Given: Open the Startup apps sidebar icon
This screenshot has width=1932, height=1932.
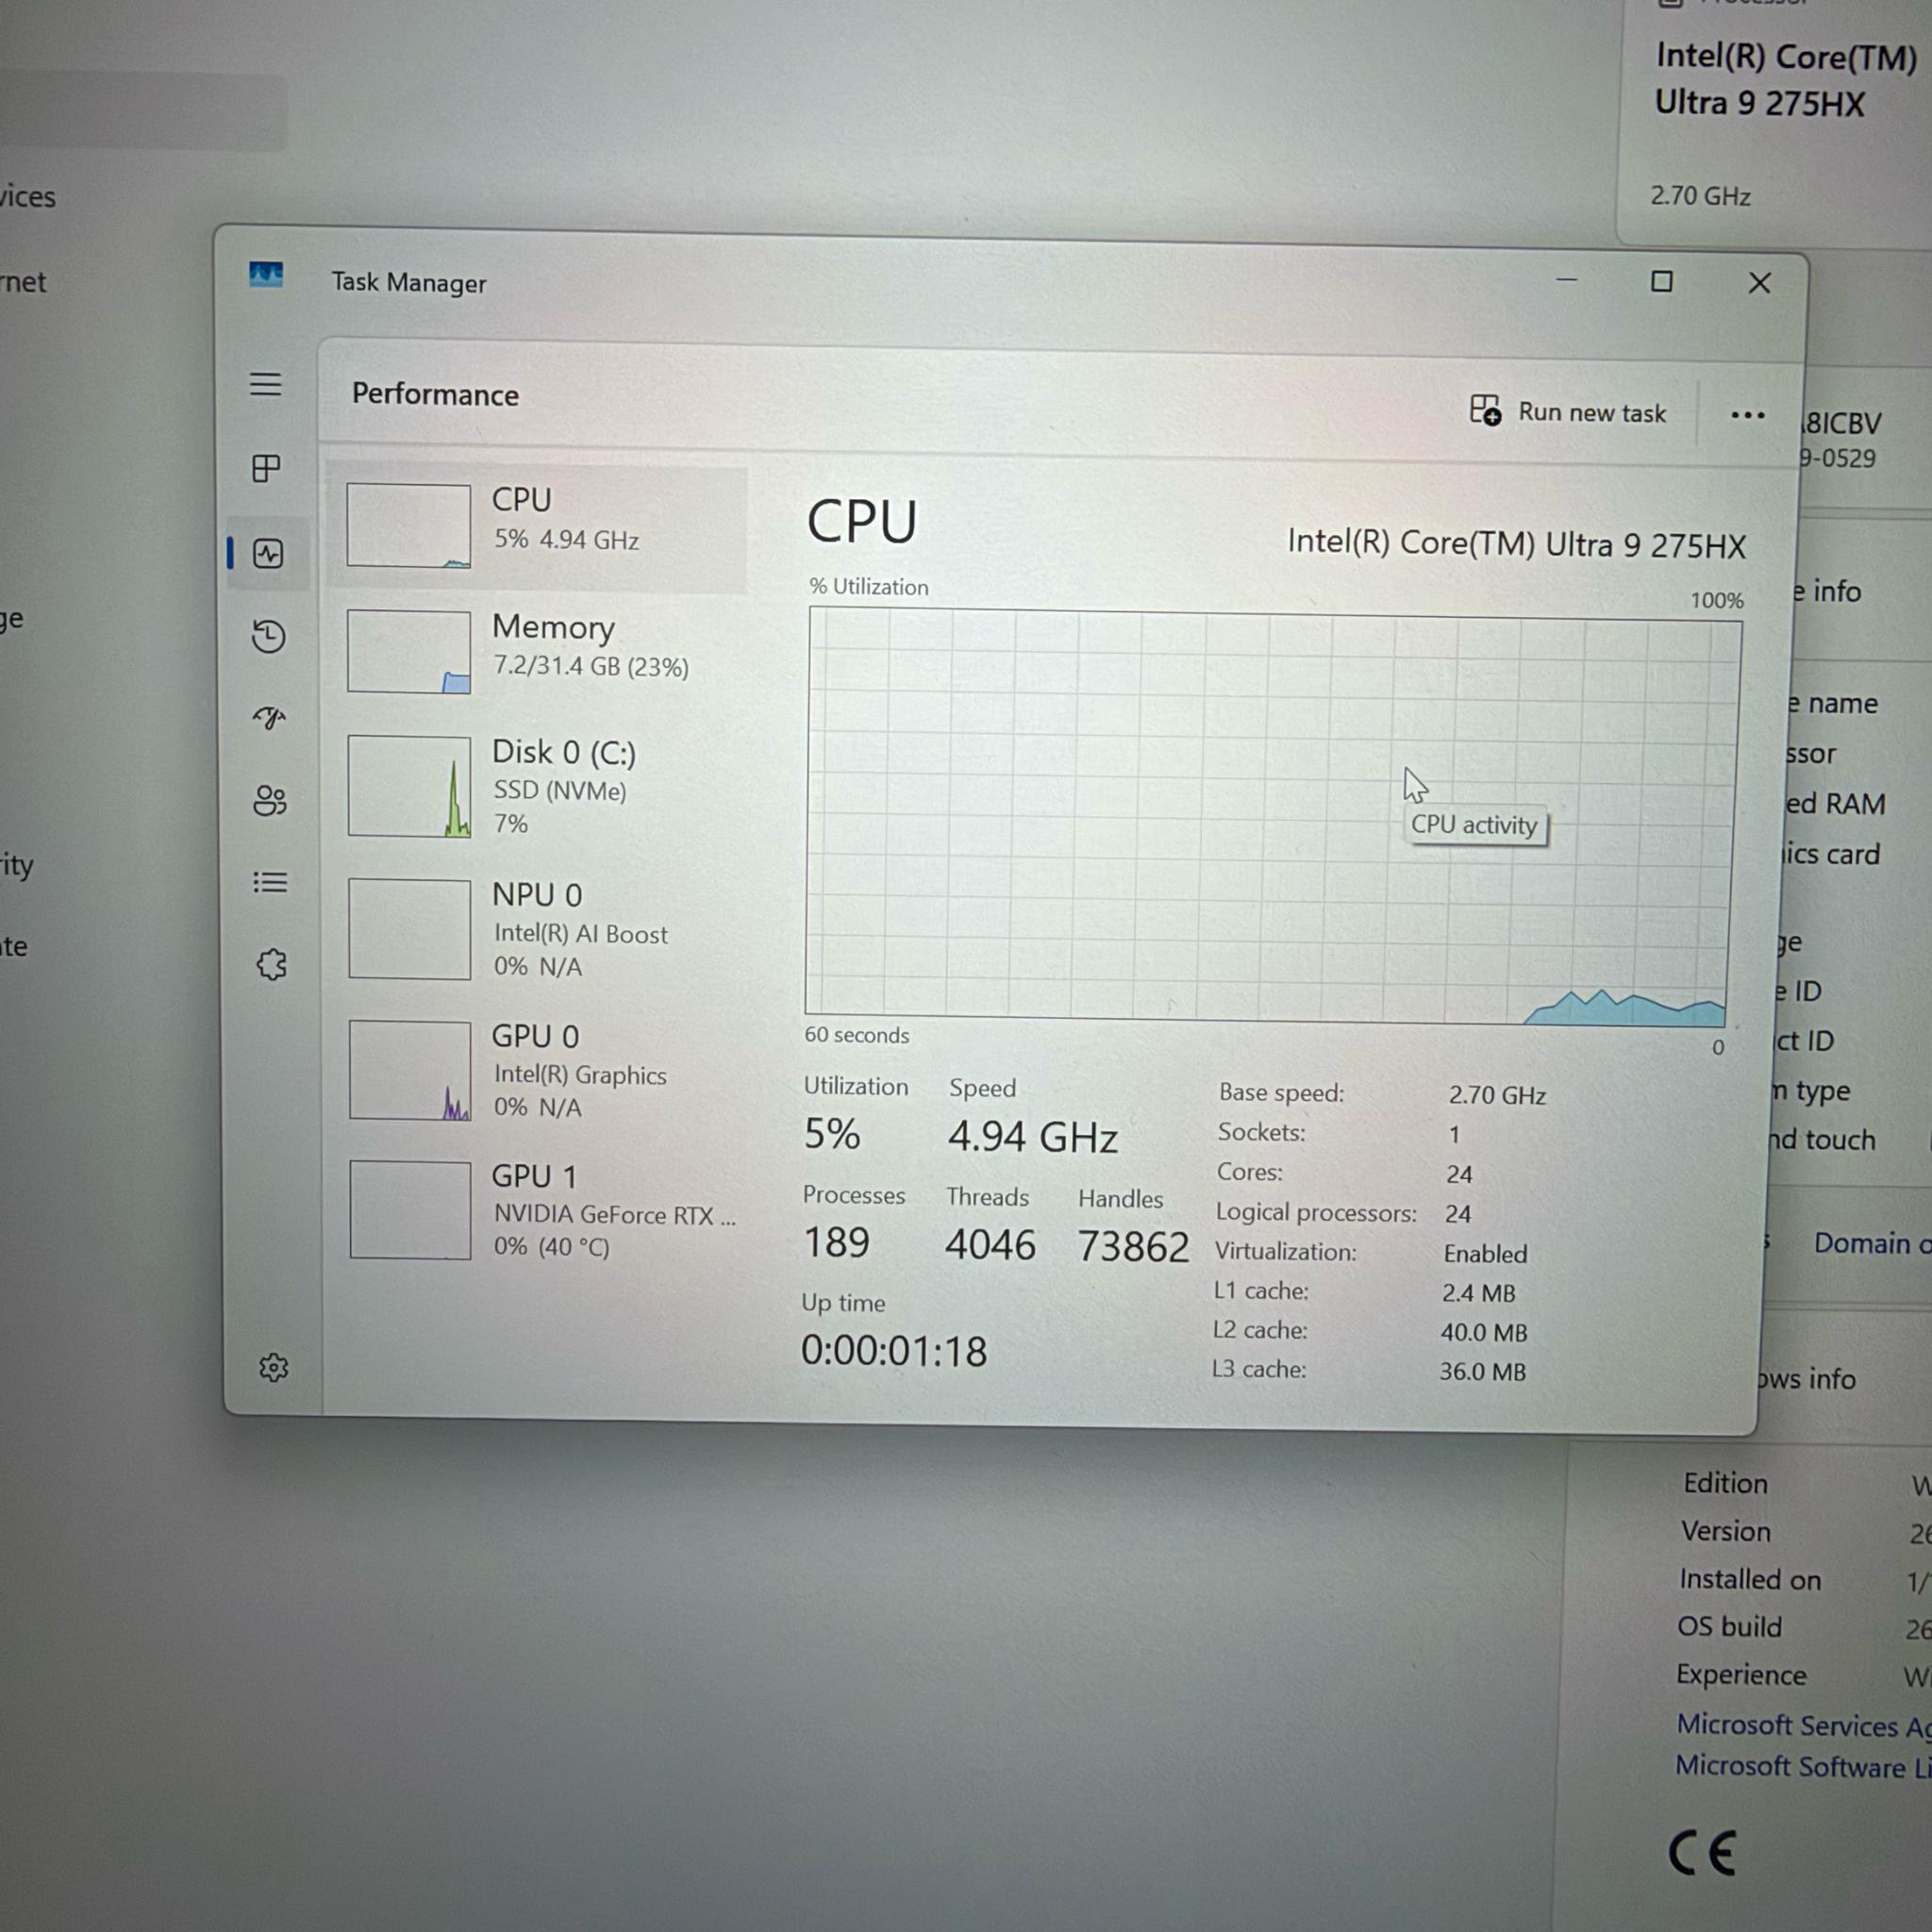Looking at the screenshot, I should click(x=269, y=717).
